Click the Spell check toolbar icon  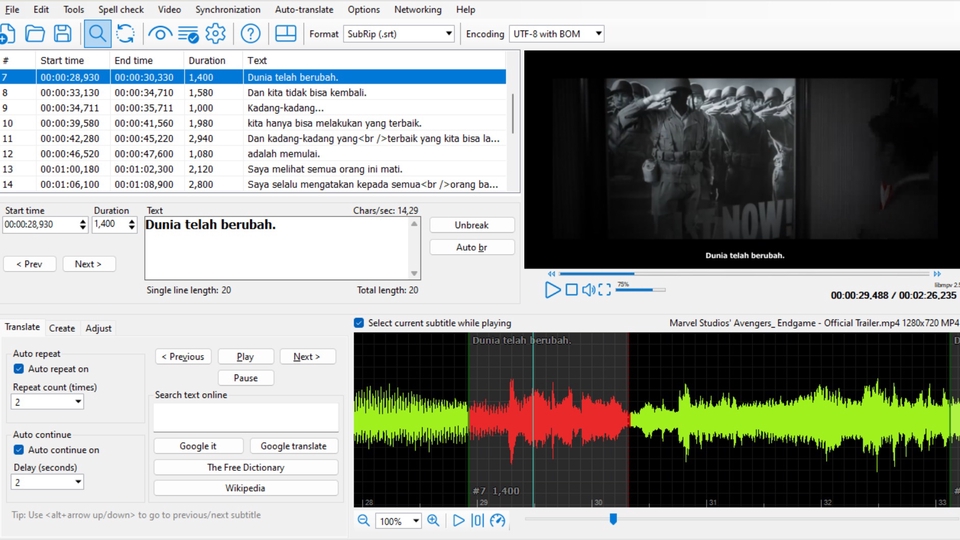pos(189,34)
